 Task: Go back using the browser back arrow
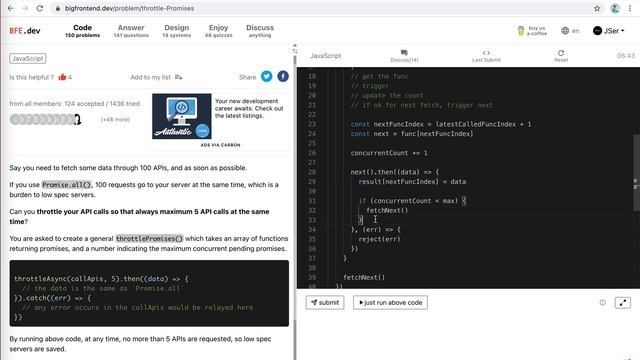[11, 8]
